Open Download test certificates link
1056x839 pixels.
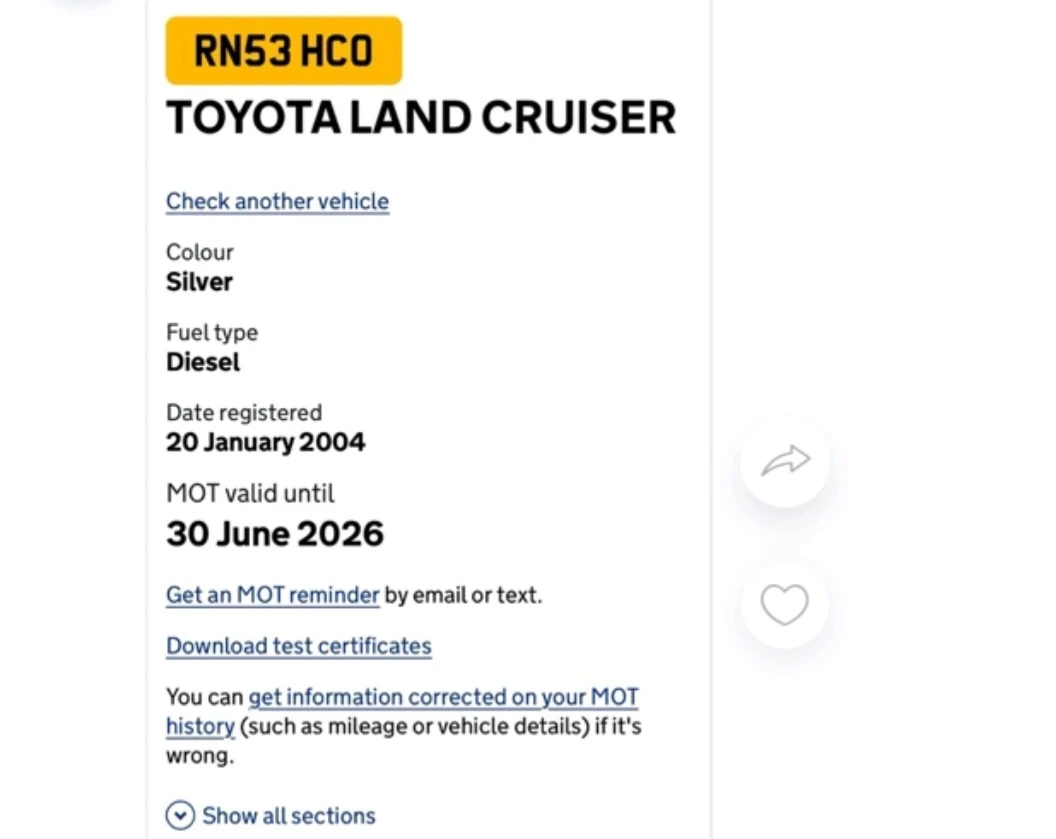coord(298,646)
